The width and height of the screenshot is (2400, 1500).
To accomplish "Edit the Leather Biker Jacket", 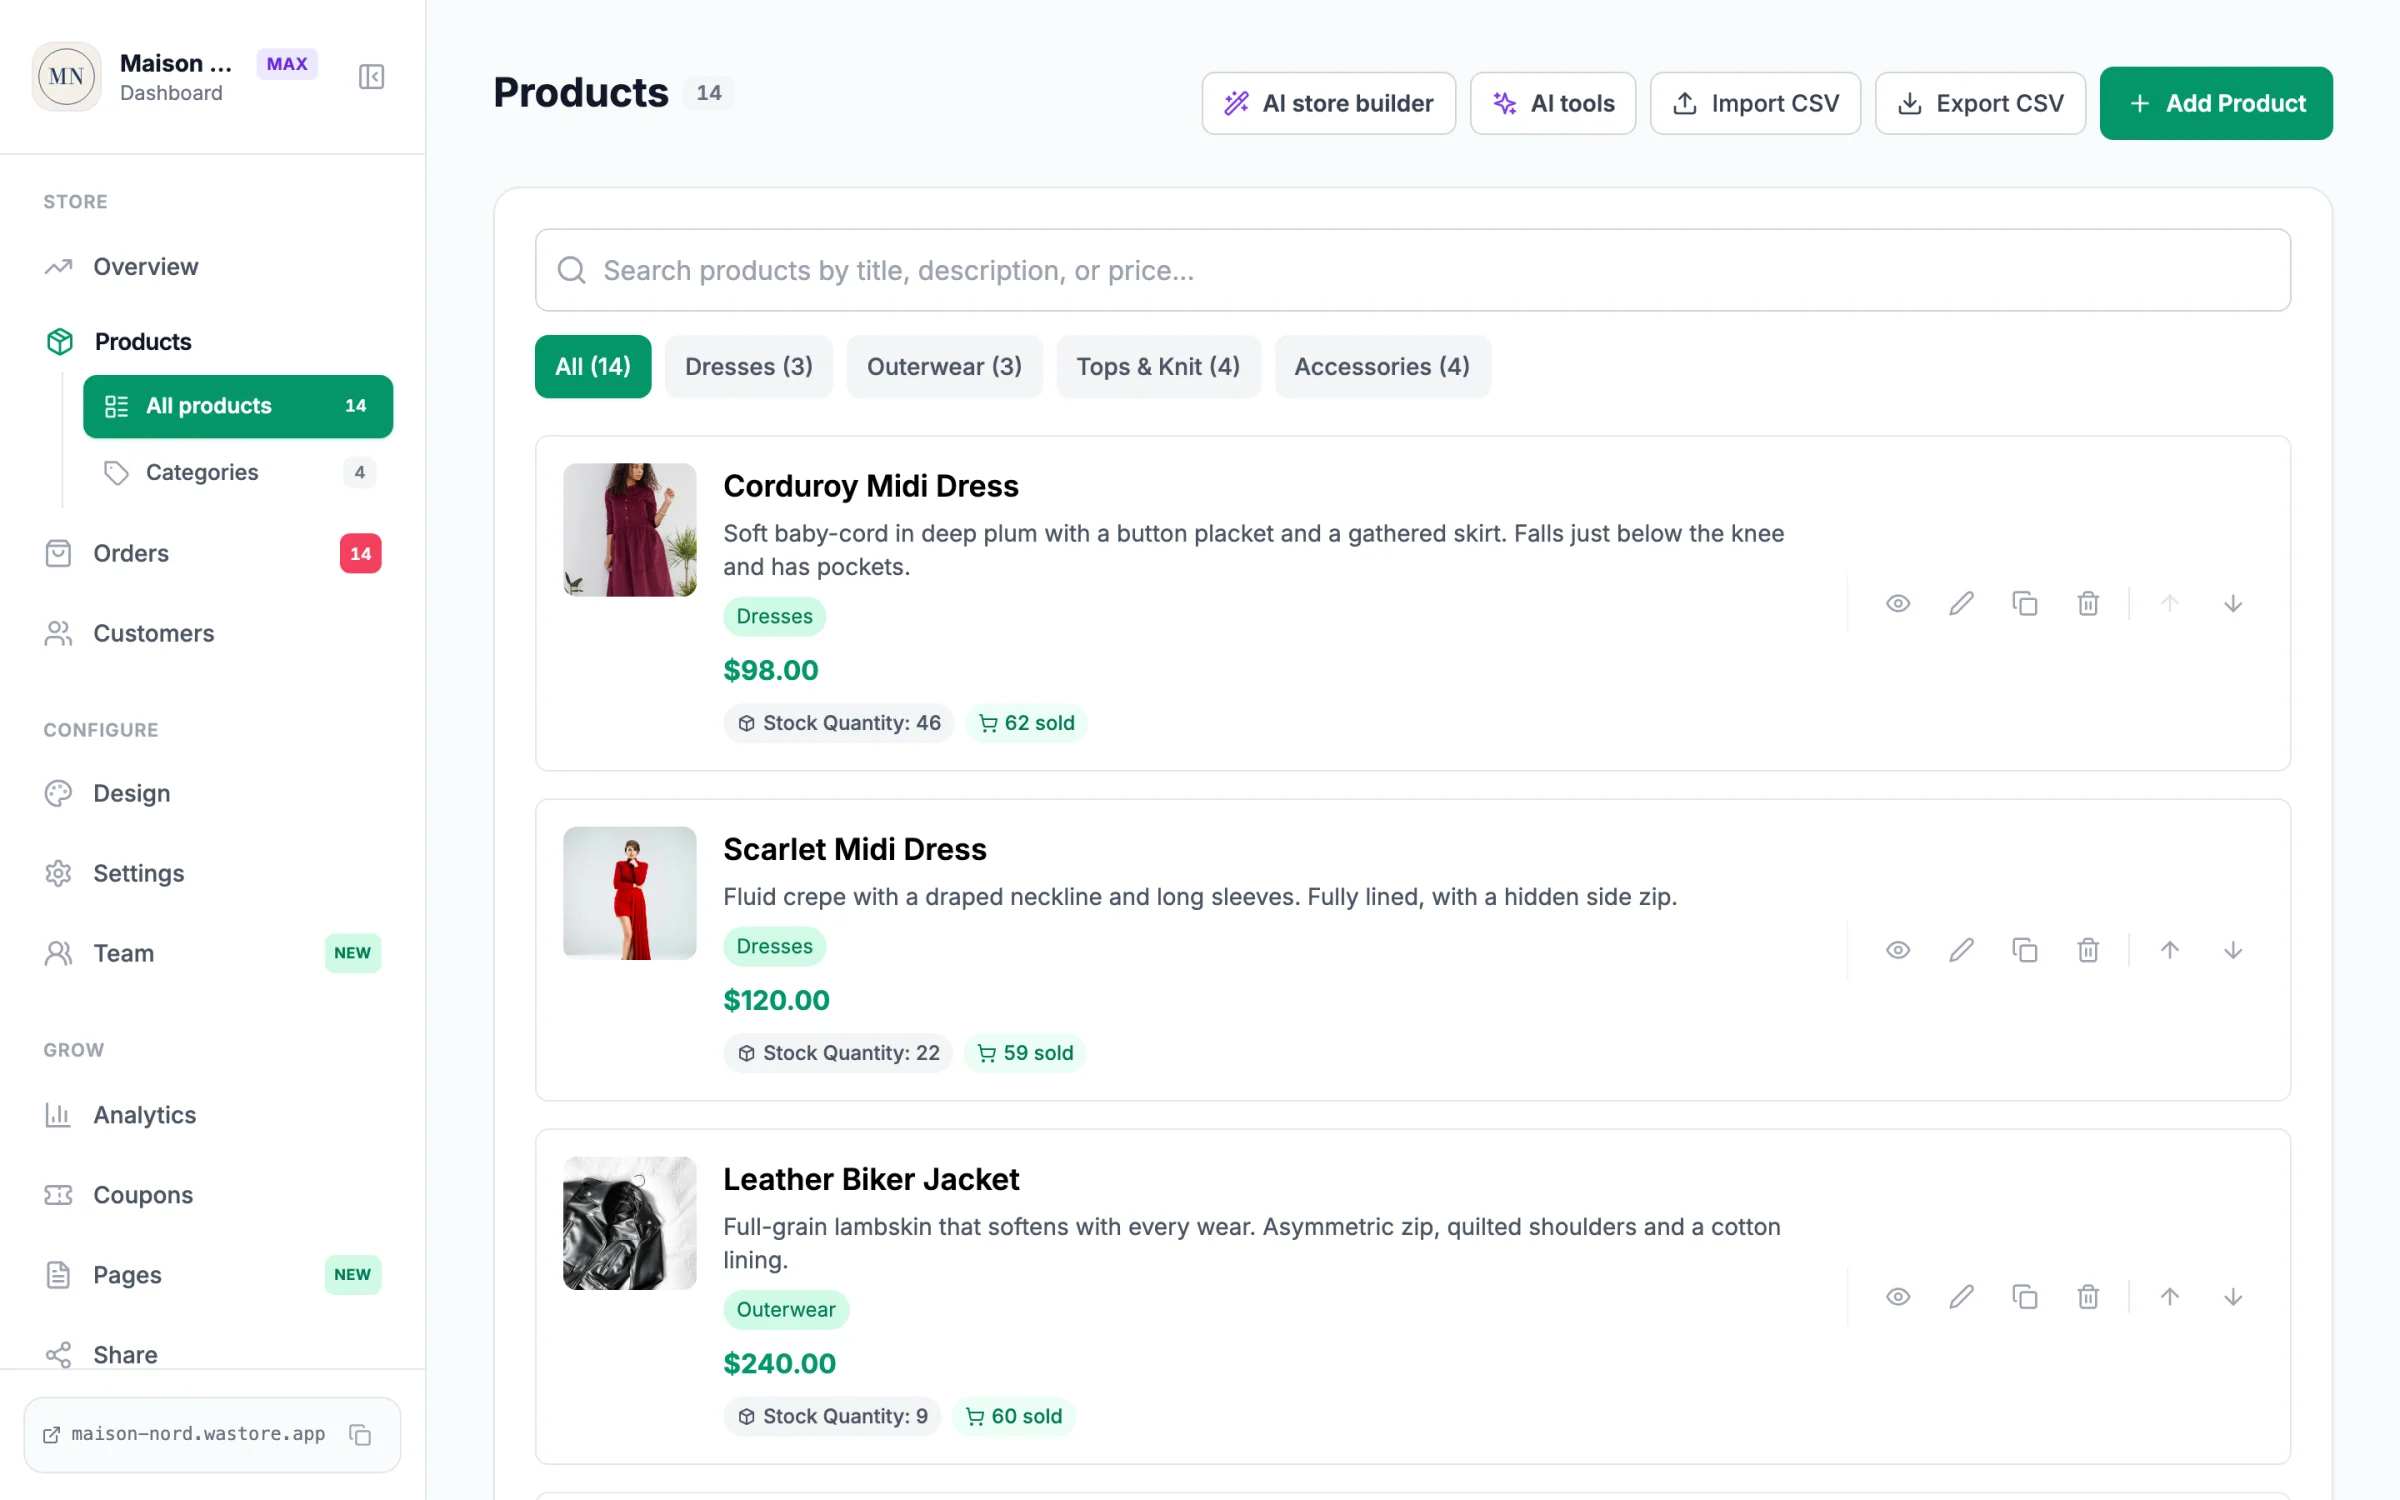I will pos(1961,1297).
